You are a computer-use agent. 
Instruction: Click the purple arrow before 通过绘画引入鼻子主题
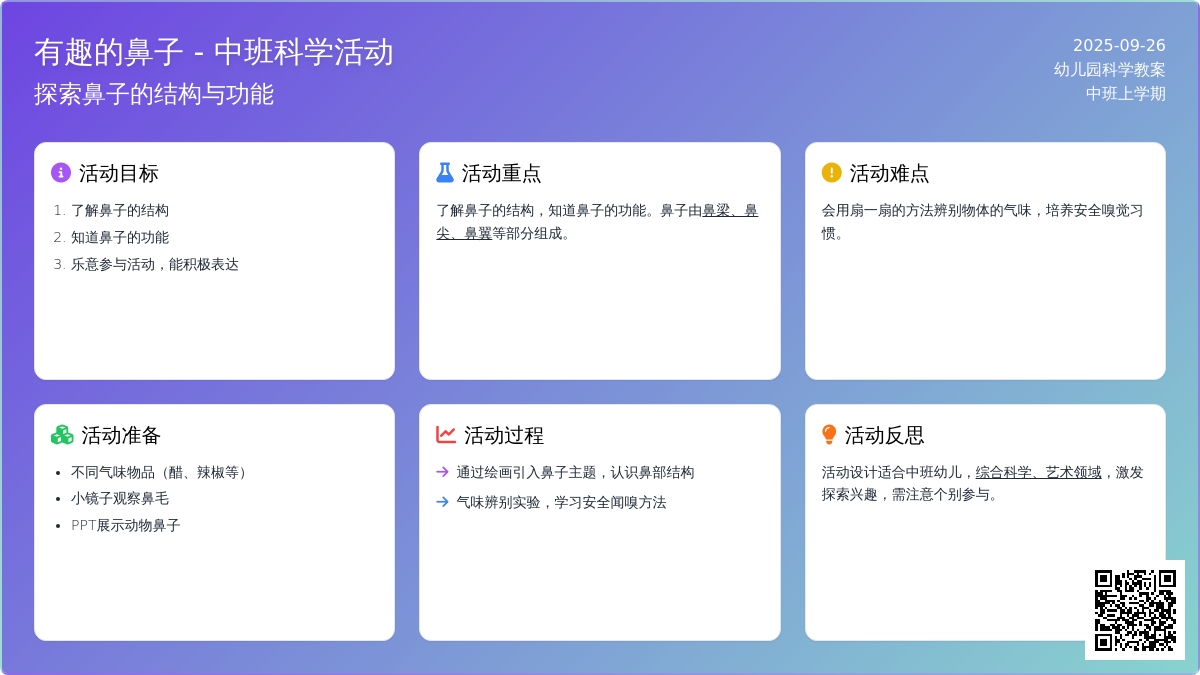443,472
